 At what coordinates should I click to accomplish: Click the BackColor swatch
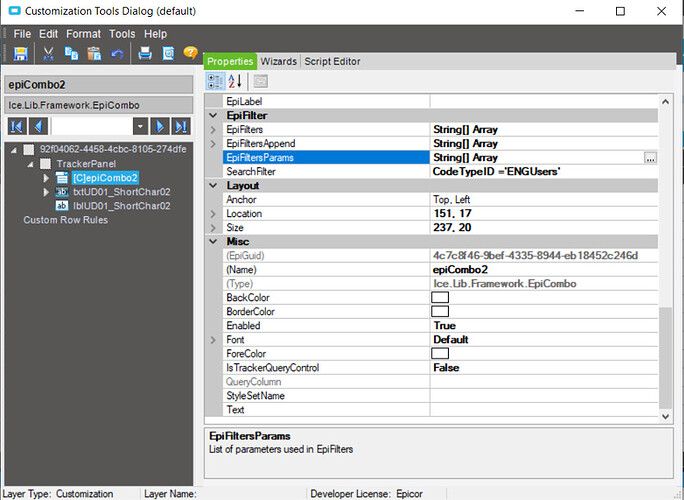click(440, 298)
